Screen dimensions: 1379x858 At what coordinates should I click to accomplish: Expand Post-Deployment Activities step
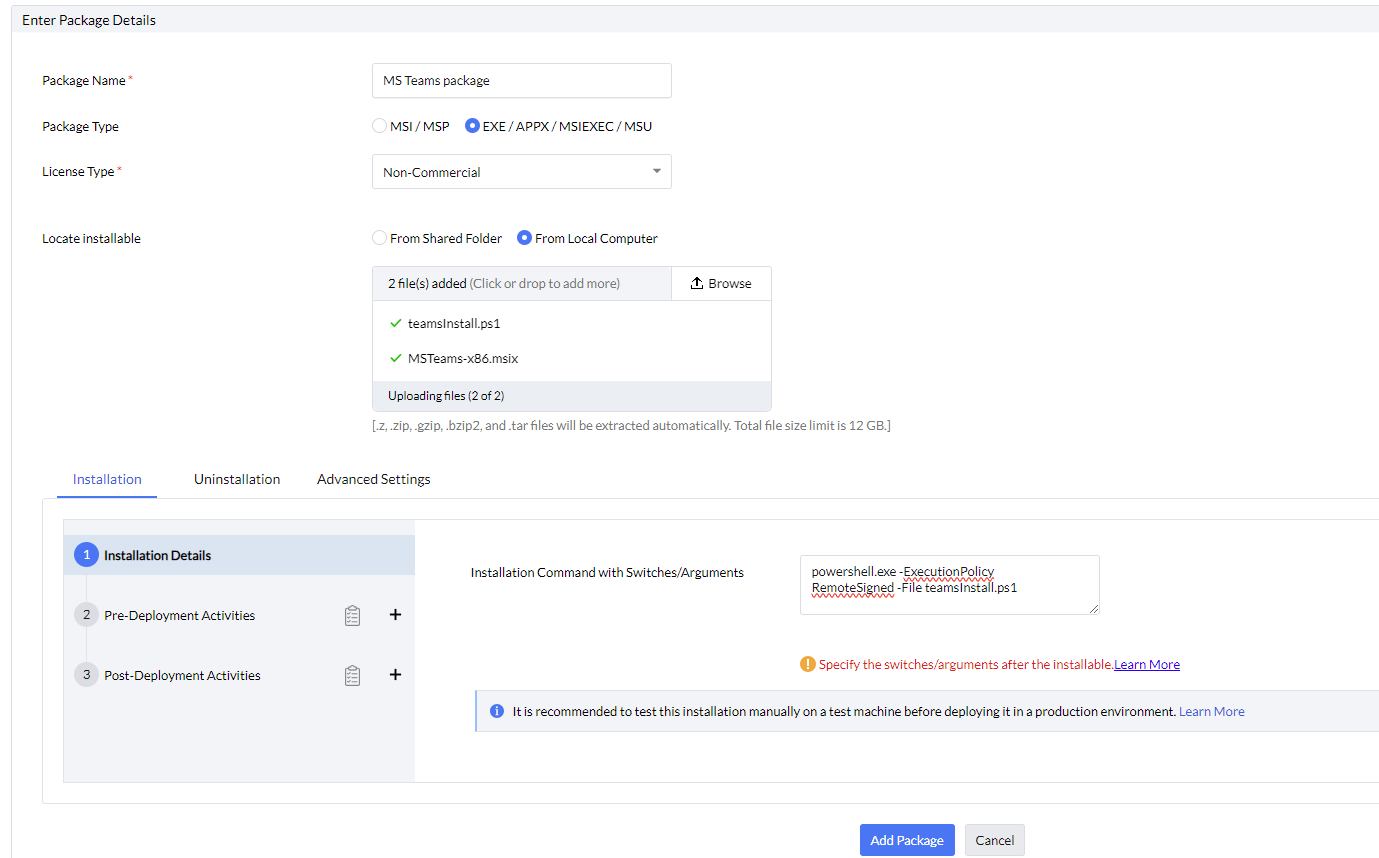(182, 676)
